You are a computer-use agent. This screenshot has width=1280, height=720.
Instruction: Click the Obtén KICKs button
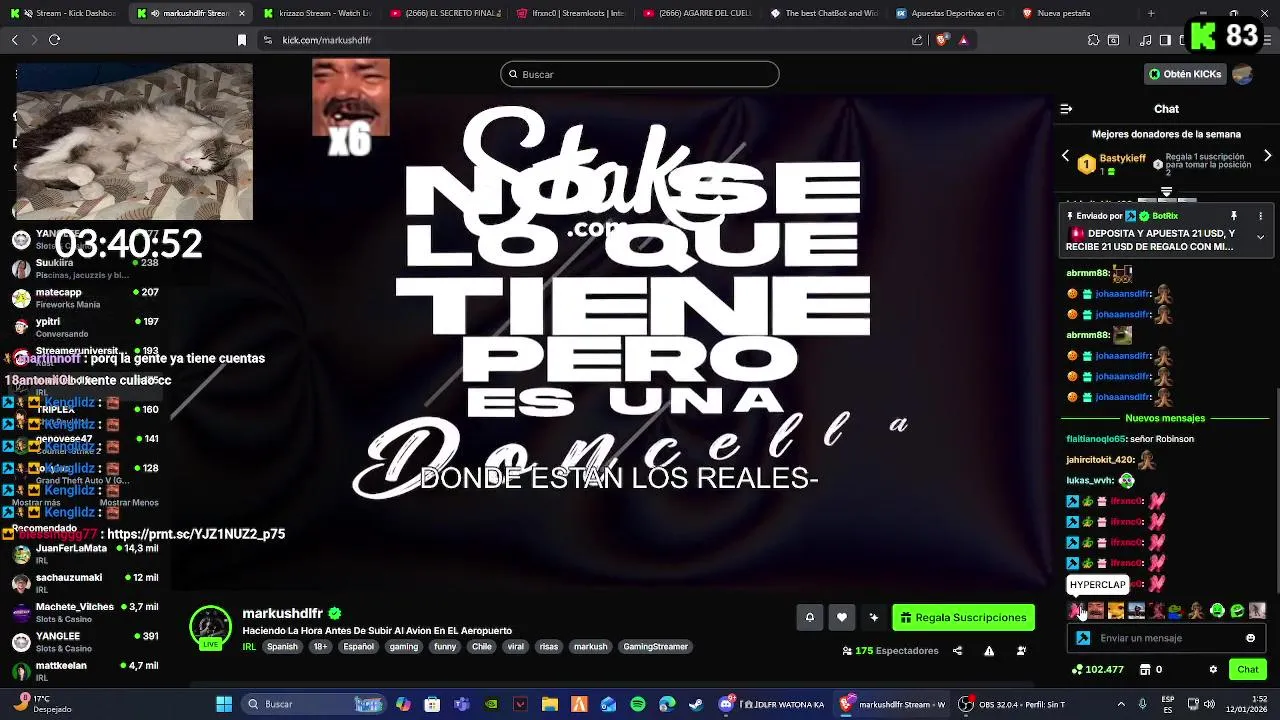pos(1185,74)
